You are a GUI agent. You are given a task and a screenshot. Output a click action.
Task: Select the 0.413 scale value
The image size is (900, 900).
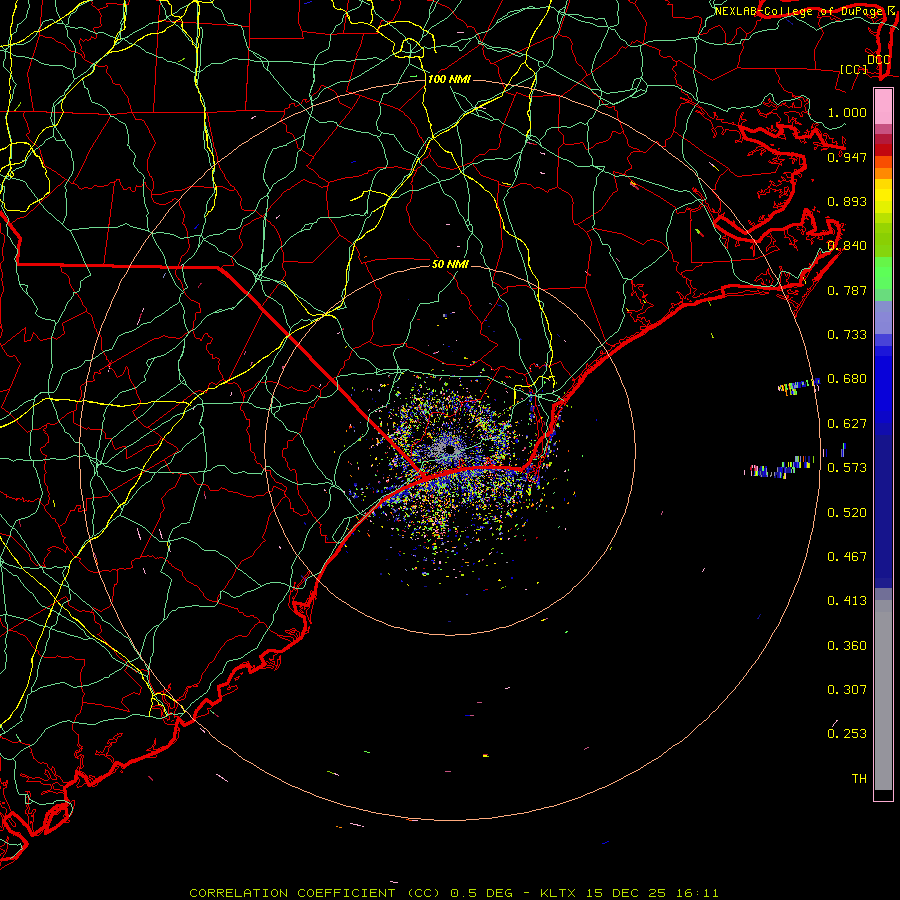coord(847,601)
